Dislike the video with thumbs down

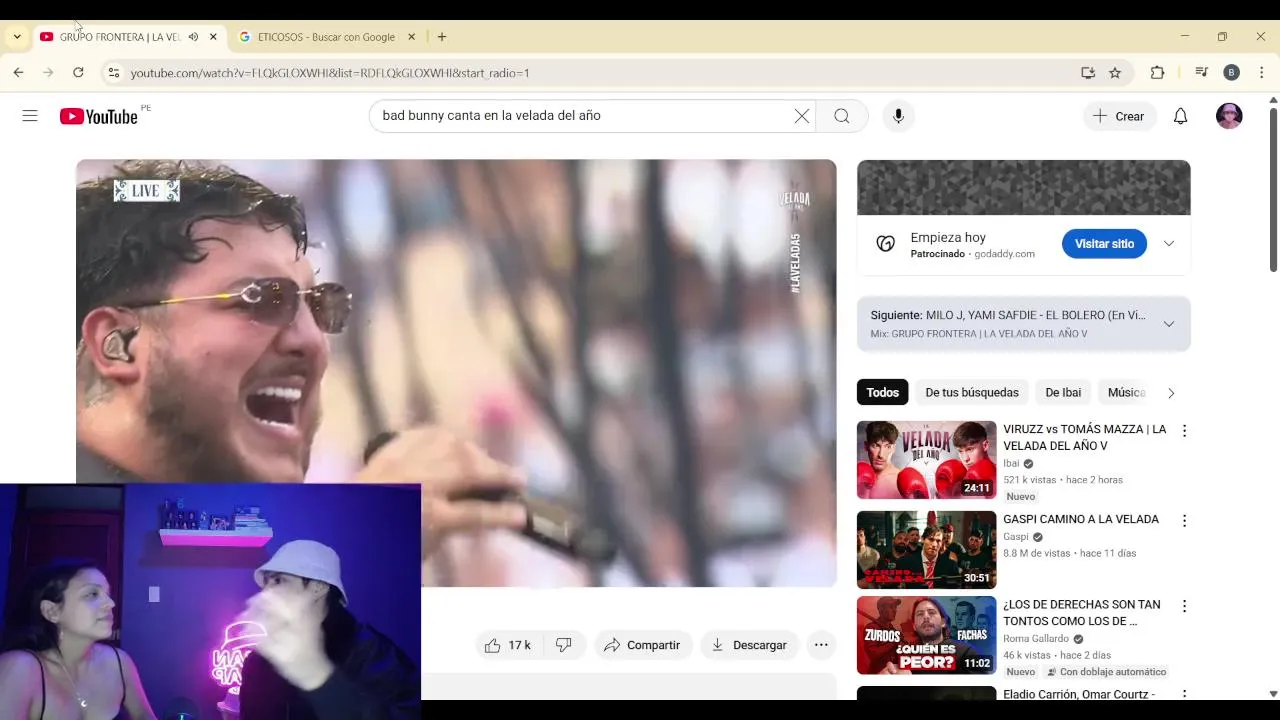(x=563, y=645)
